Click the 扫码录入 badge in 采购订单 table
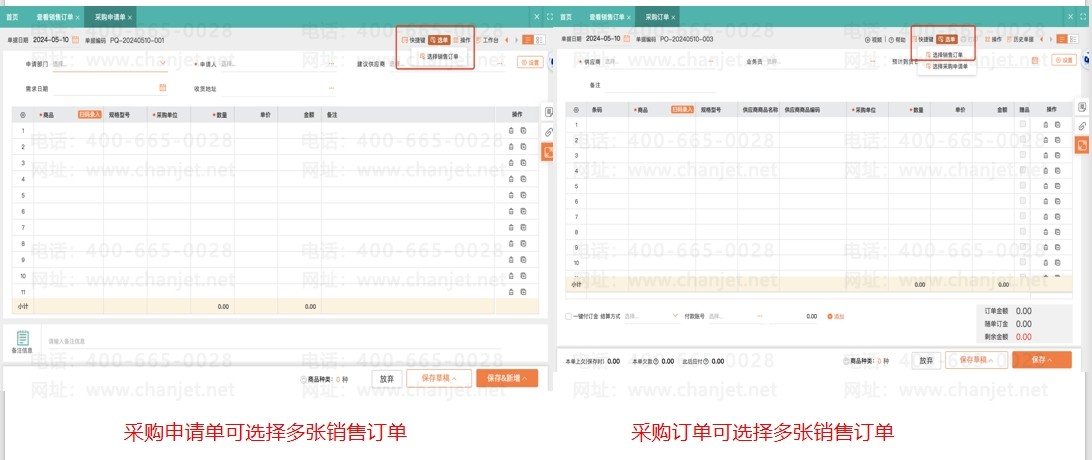This screenshot has width=1092, height=460. tap(682, 108)
